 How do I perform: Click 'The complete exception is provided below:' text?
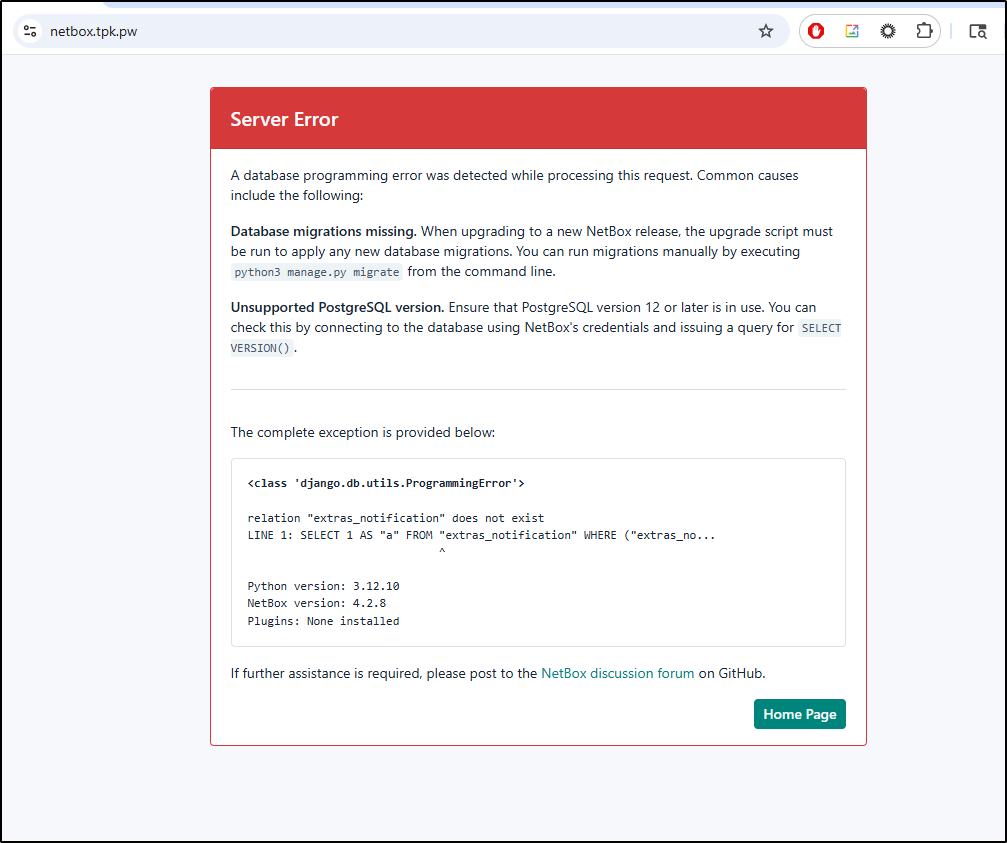coord(363,432)
